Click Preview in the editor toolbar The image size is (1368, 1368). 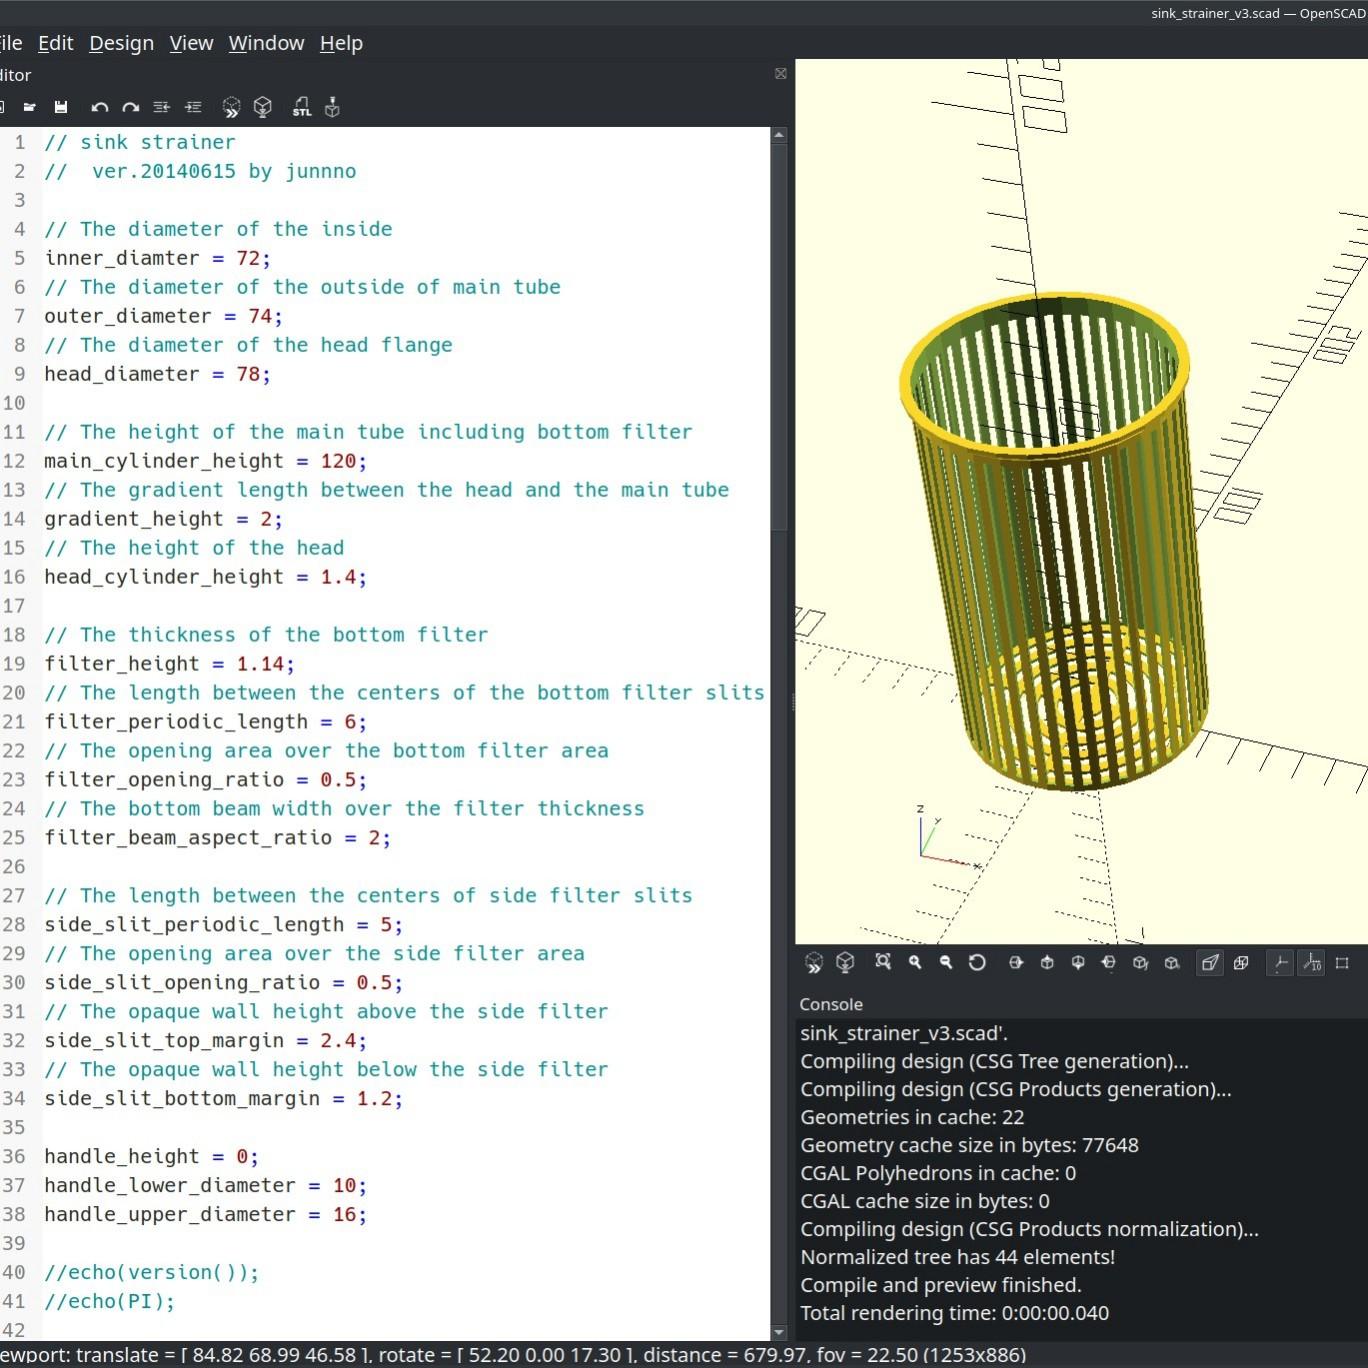pyautogui.click(x=231, y=107)
